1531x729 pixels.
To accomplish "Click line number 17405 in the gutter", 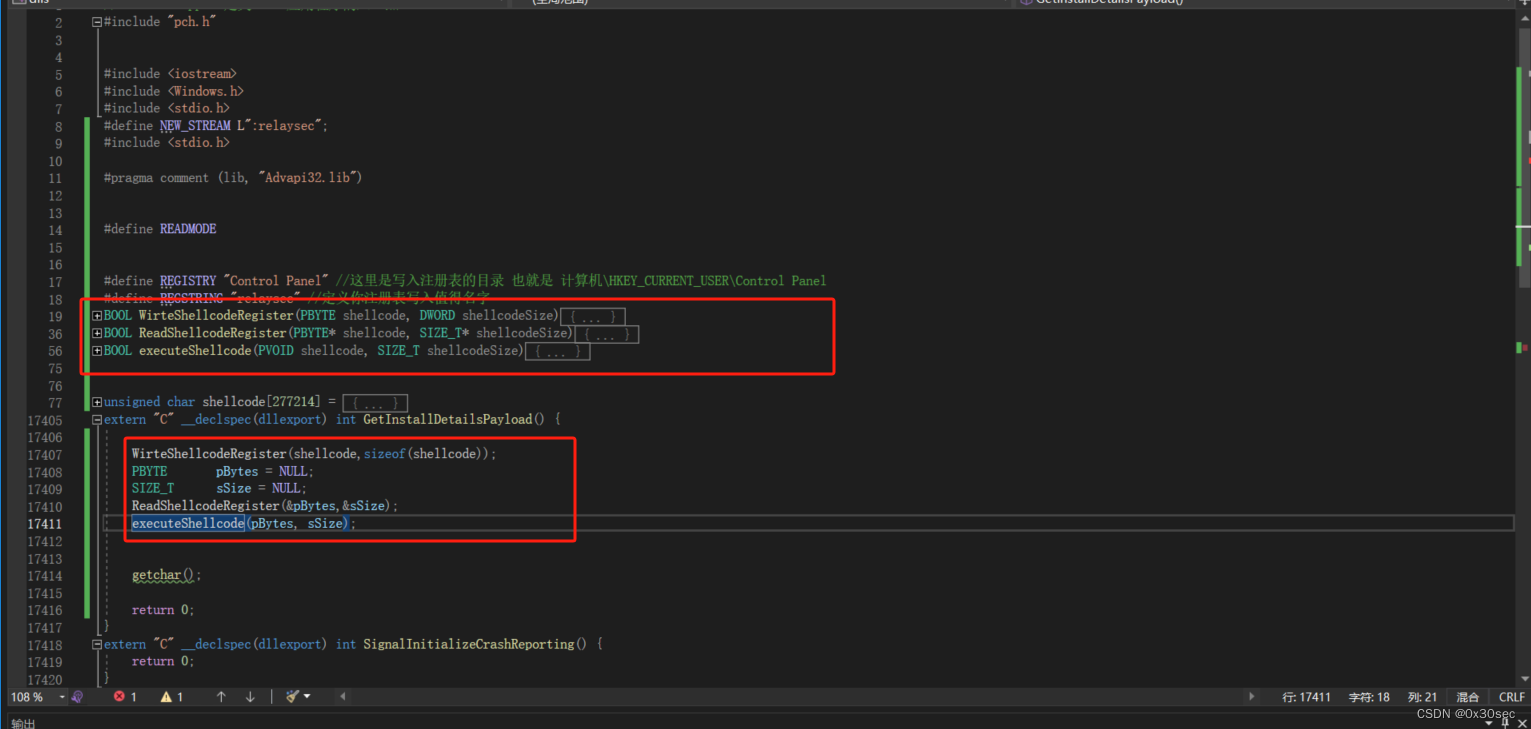I will [x=44, y=420].
